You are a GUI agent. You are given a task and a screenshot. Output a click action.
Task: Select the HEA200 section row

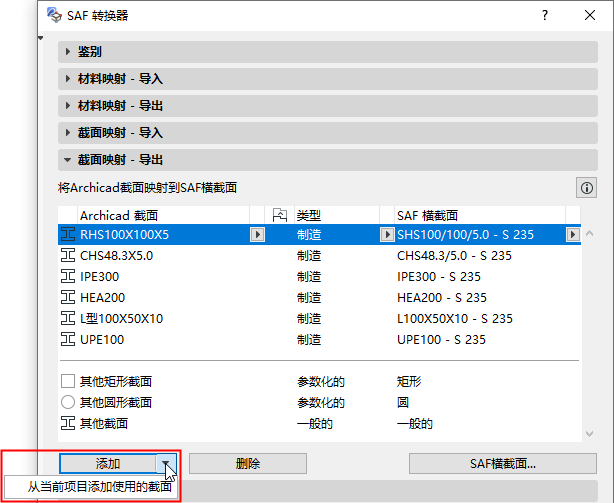point(319,297)
